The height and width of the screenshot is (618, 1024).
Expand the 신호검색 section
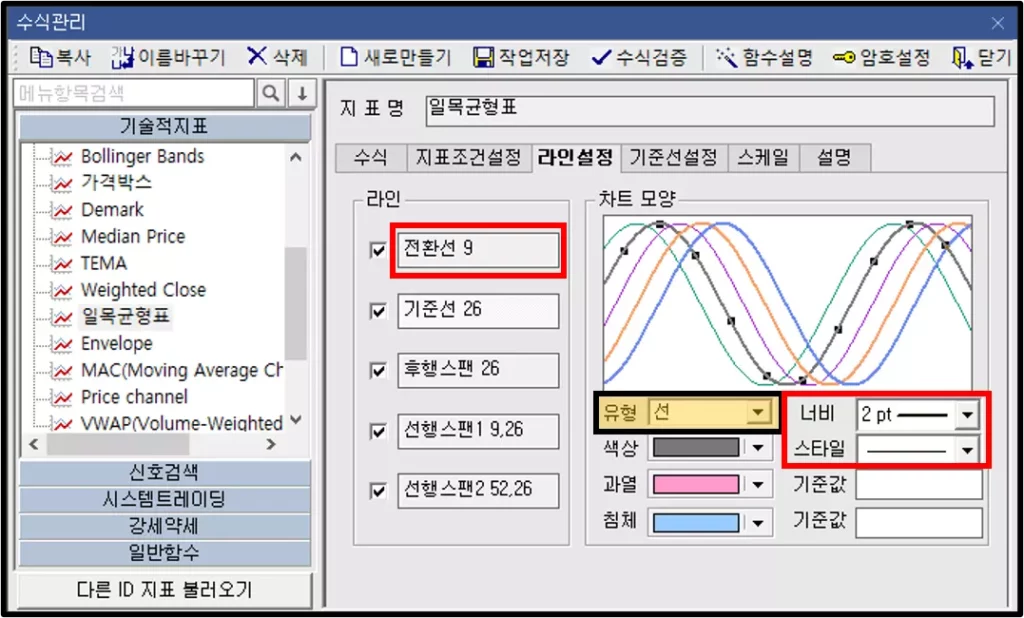(165, 472)
